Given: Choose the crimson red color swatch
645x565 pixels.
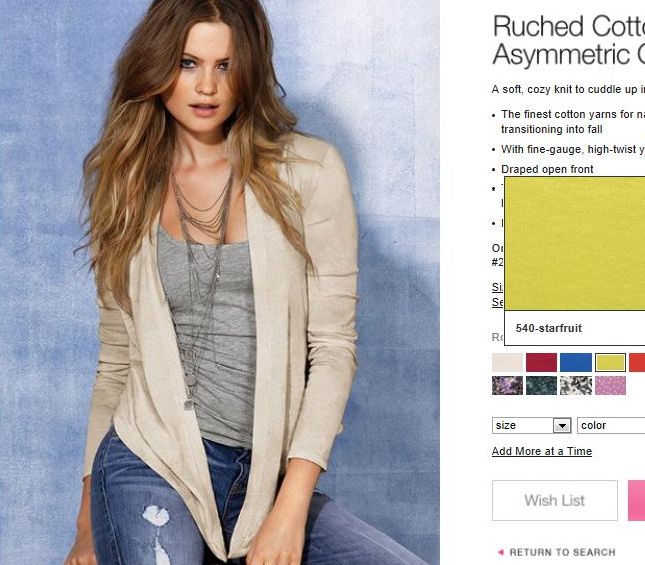Looking at the screenshot, I should [x=541, y=362].
